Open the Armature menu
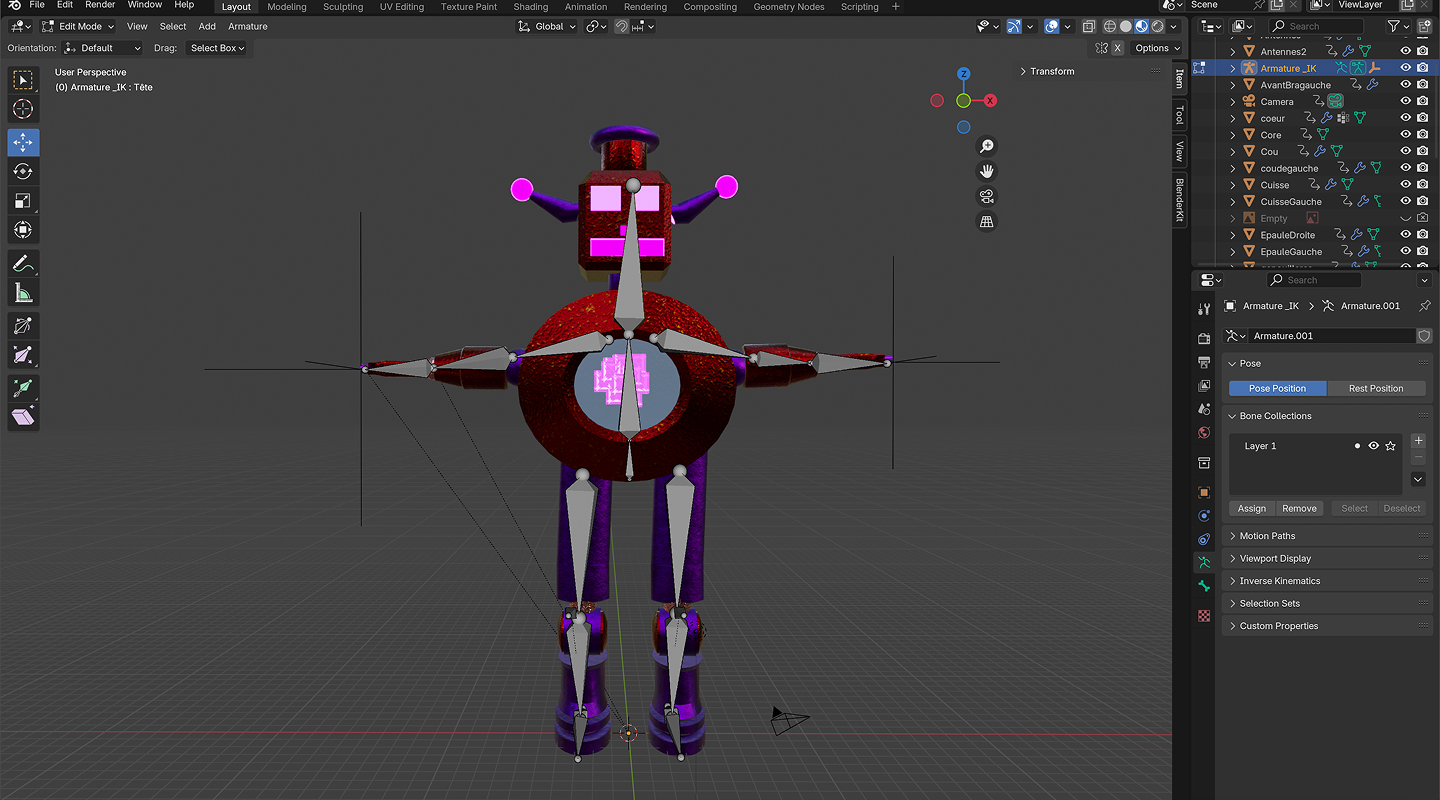The height and width of the screenshot is (800, 1440). (247, 26)
